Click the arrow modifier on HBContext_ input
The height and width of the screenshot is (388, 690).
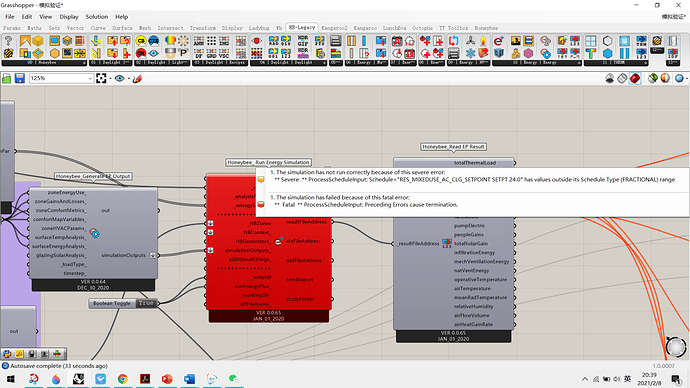coord(210,232)
